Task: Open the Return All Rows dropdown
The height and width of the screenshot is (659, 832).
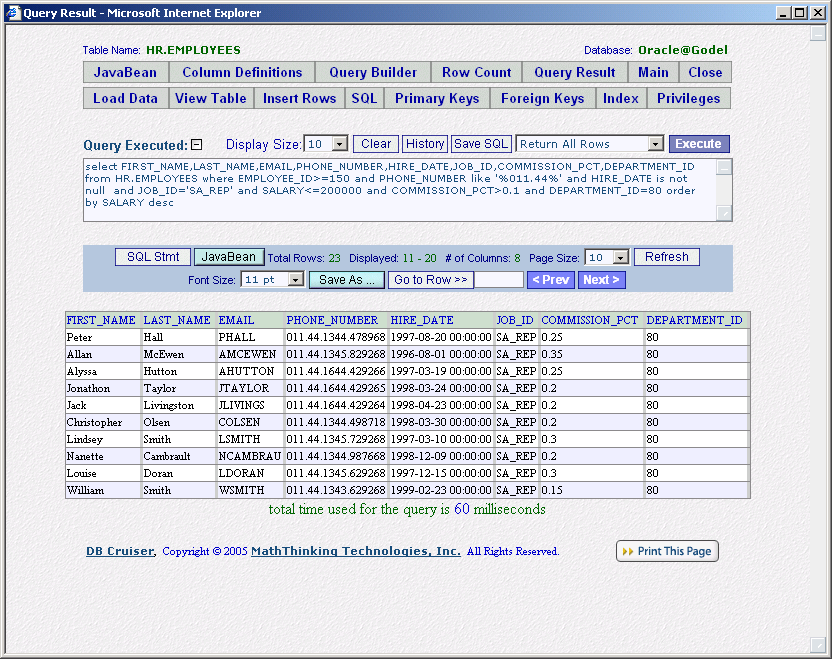Action: [656, 144]
